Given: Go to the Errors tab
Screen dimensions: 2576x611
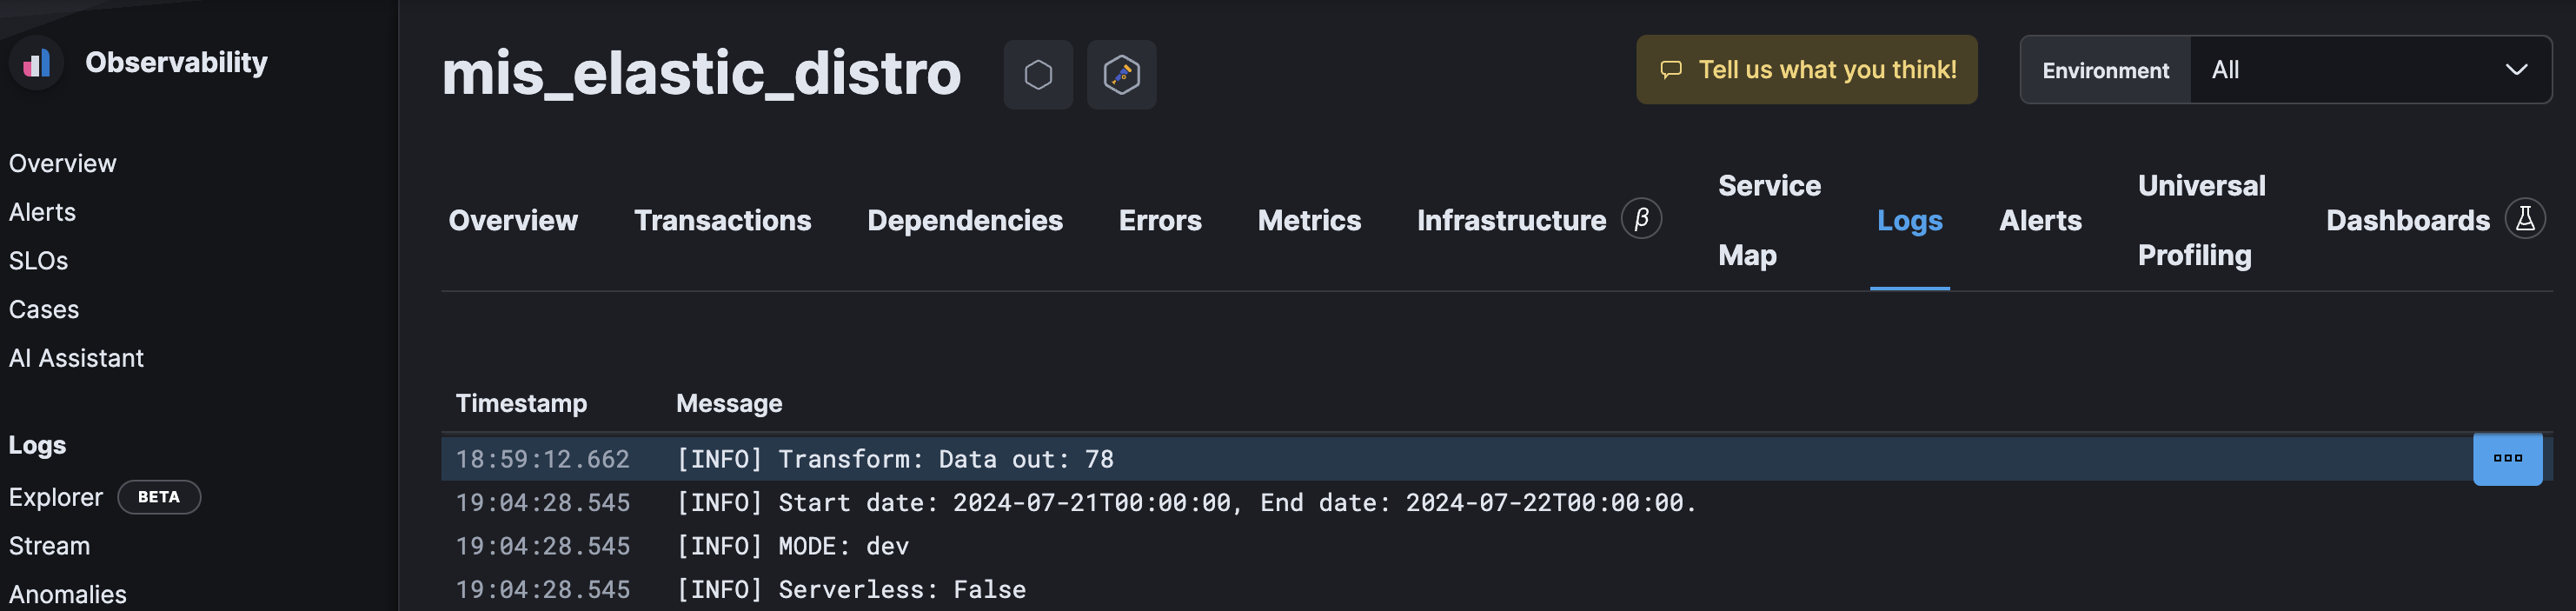Looking at the screenshot, I should pyautogui.click(x=1160, y=221).
